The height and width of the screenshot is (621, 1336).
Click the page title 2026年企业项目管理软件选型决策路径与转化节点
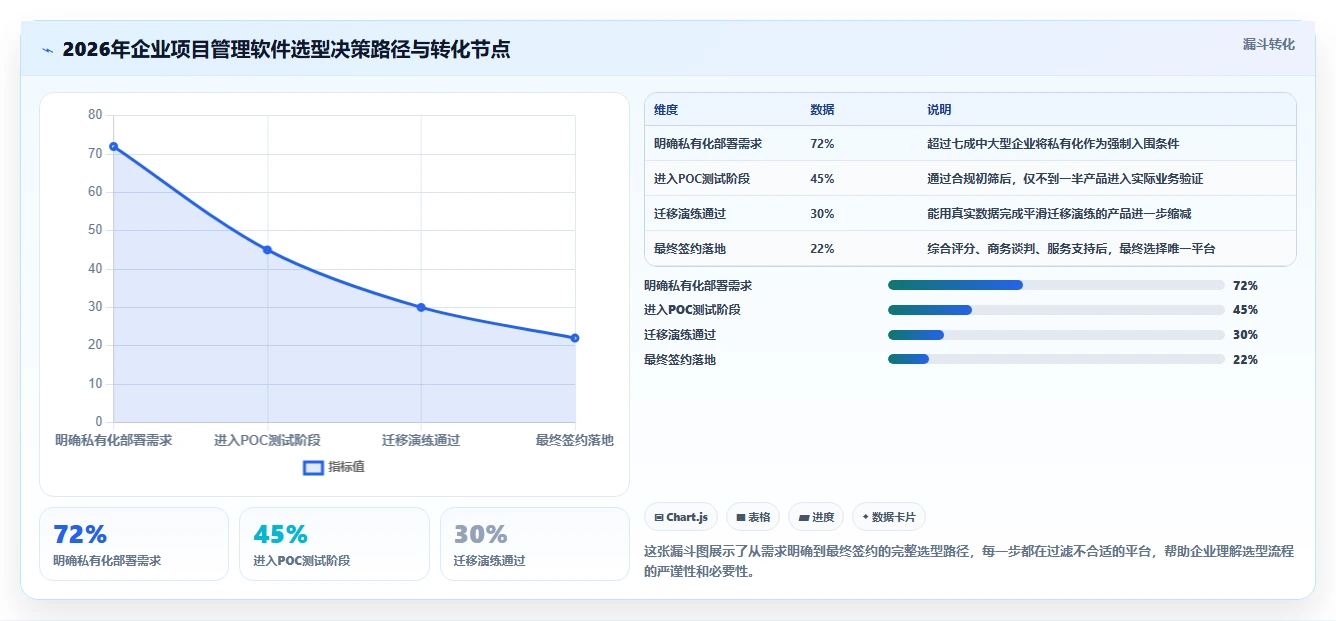coord(286,49)
